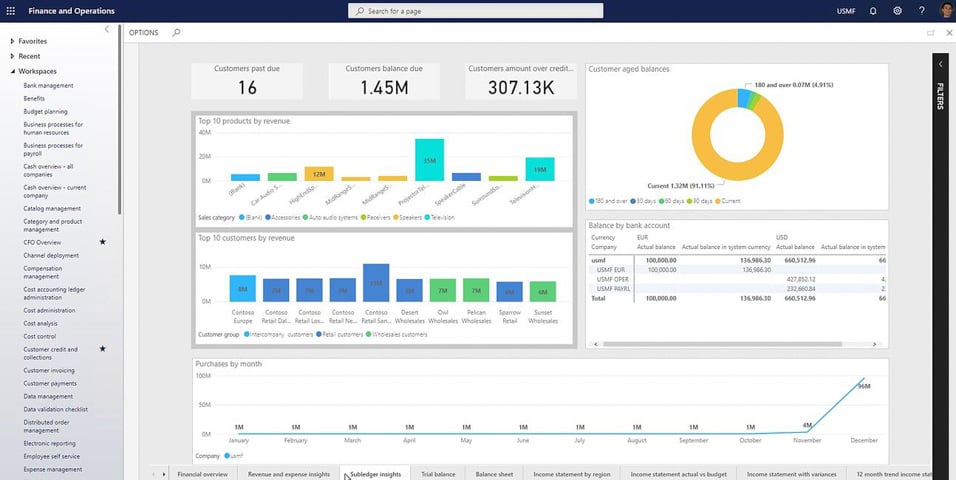Open the user profile avatar
The height and width of the screenshot is (480, 956).
(946, 10)
